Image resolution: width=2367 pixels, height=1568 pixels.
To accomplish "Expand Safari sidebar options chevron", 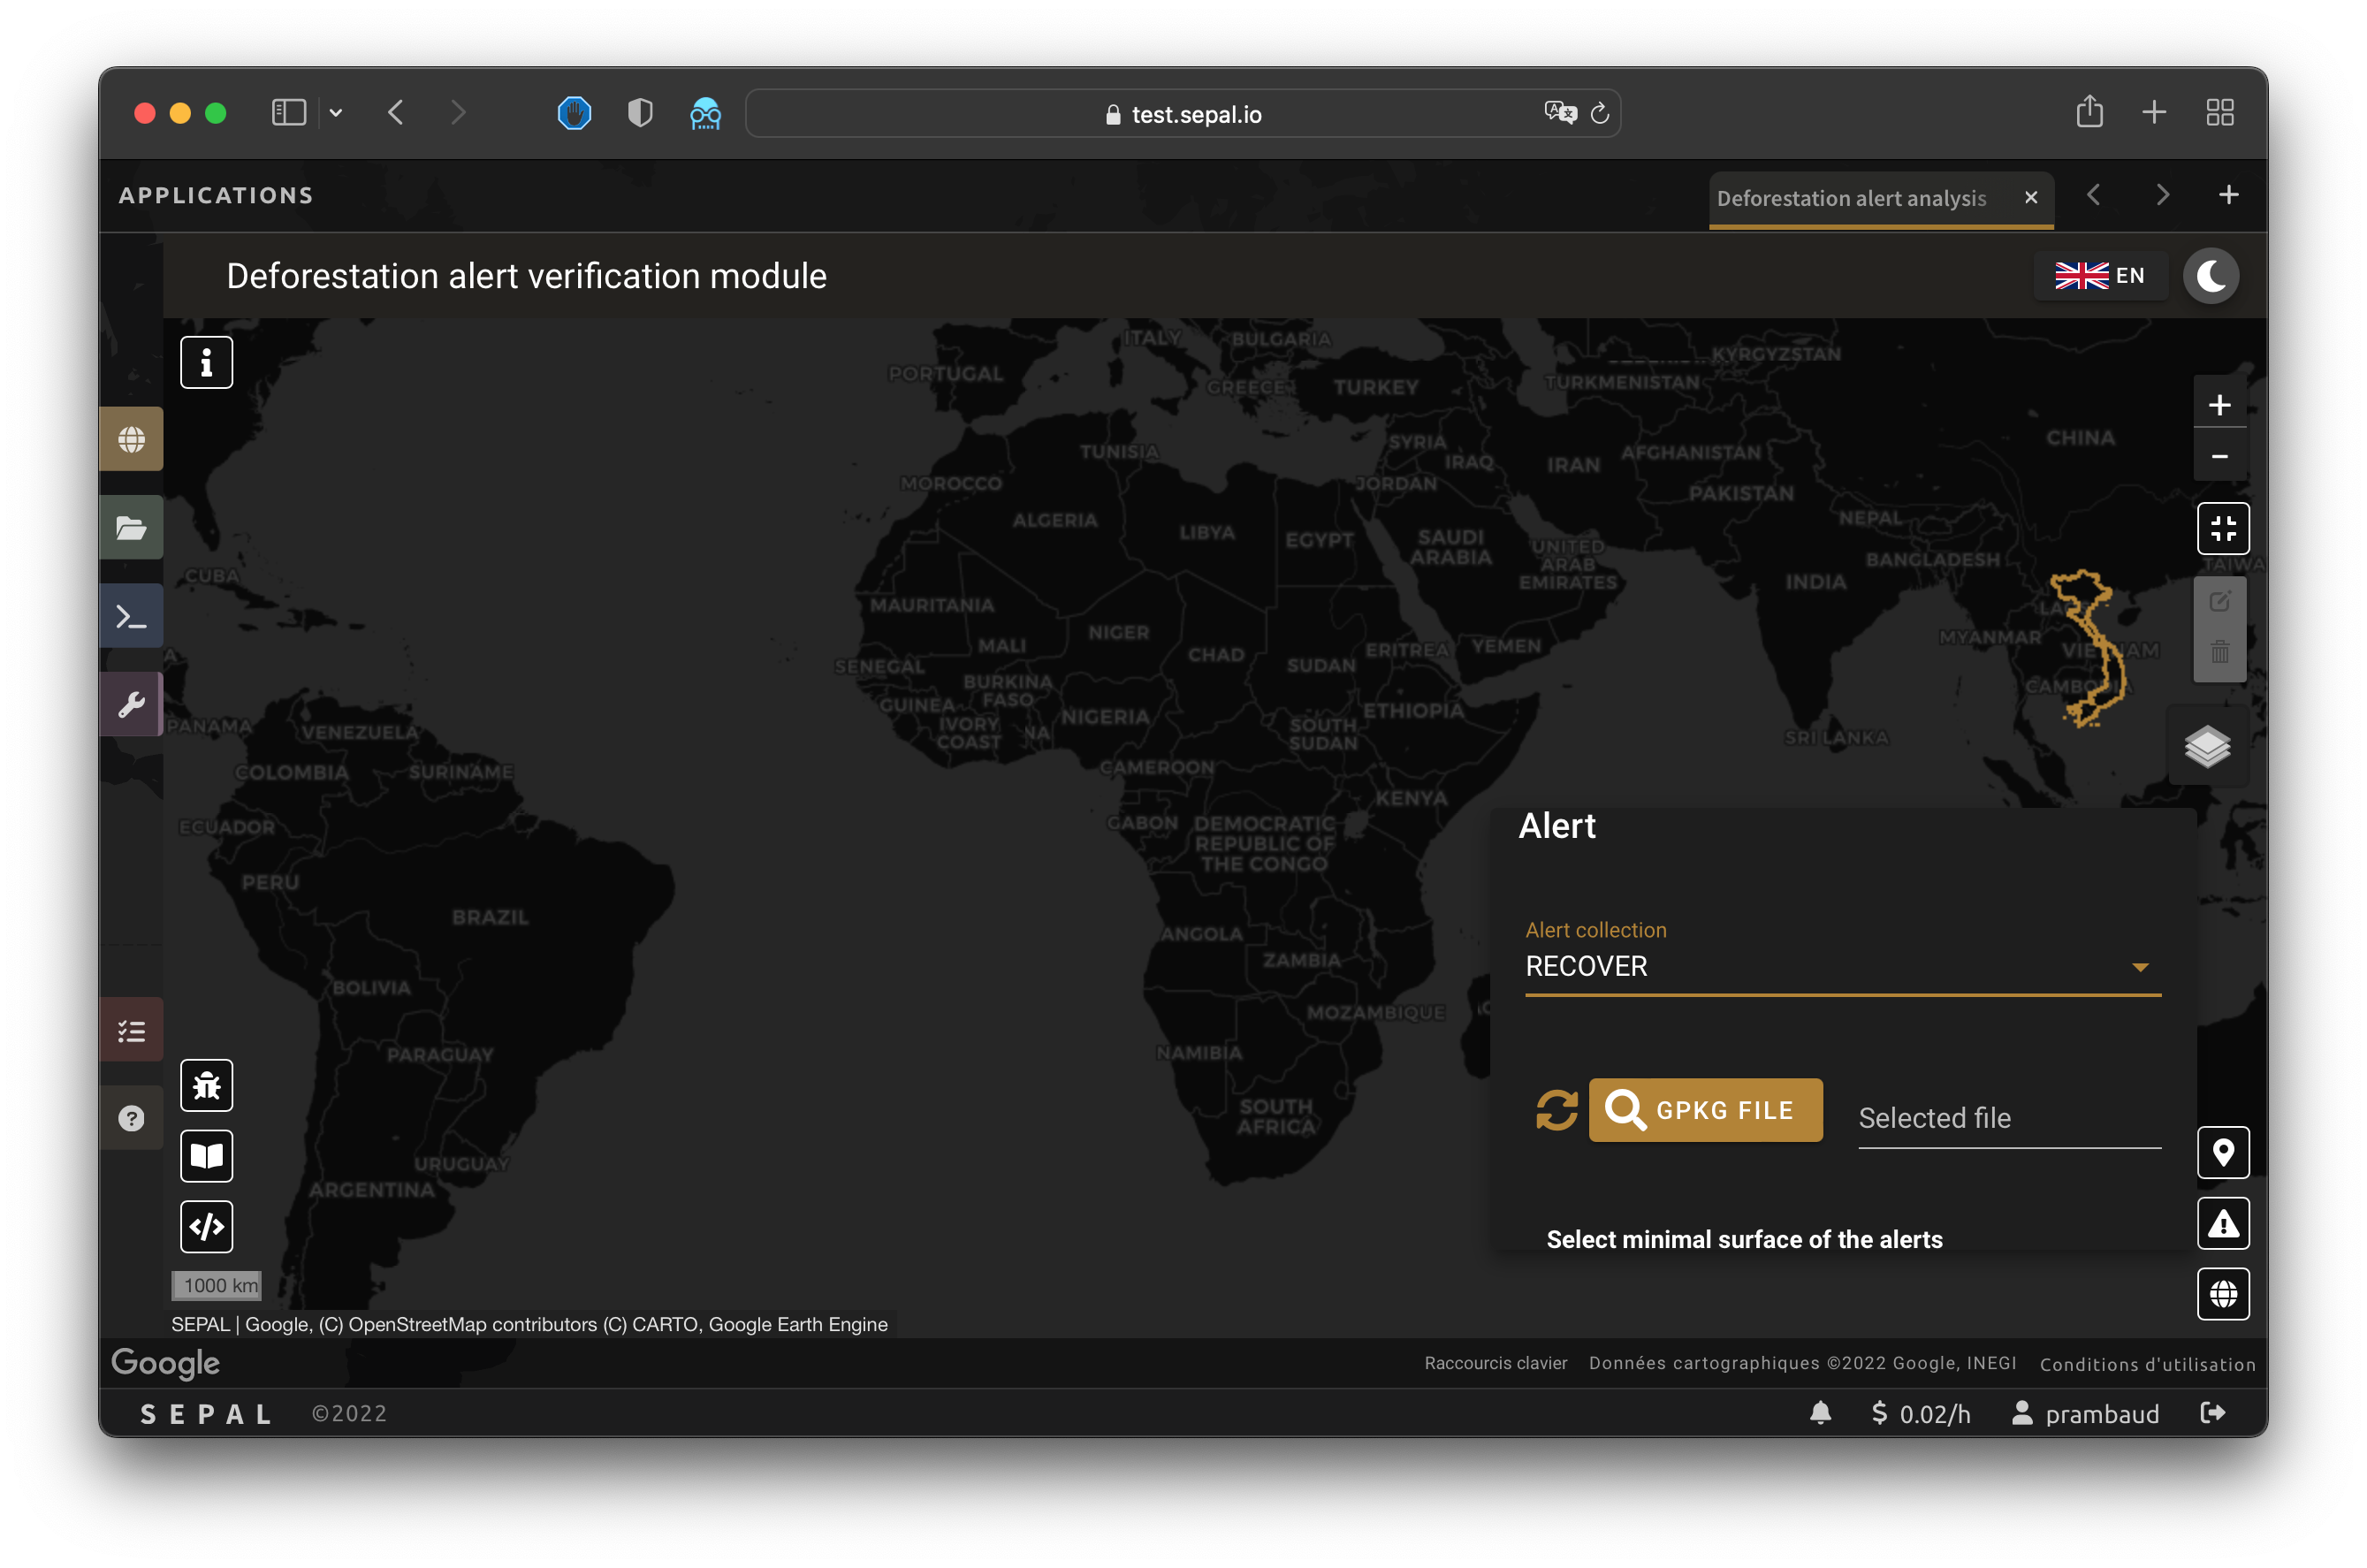I will [336, 113].
